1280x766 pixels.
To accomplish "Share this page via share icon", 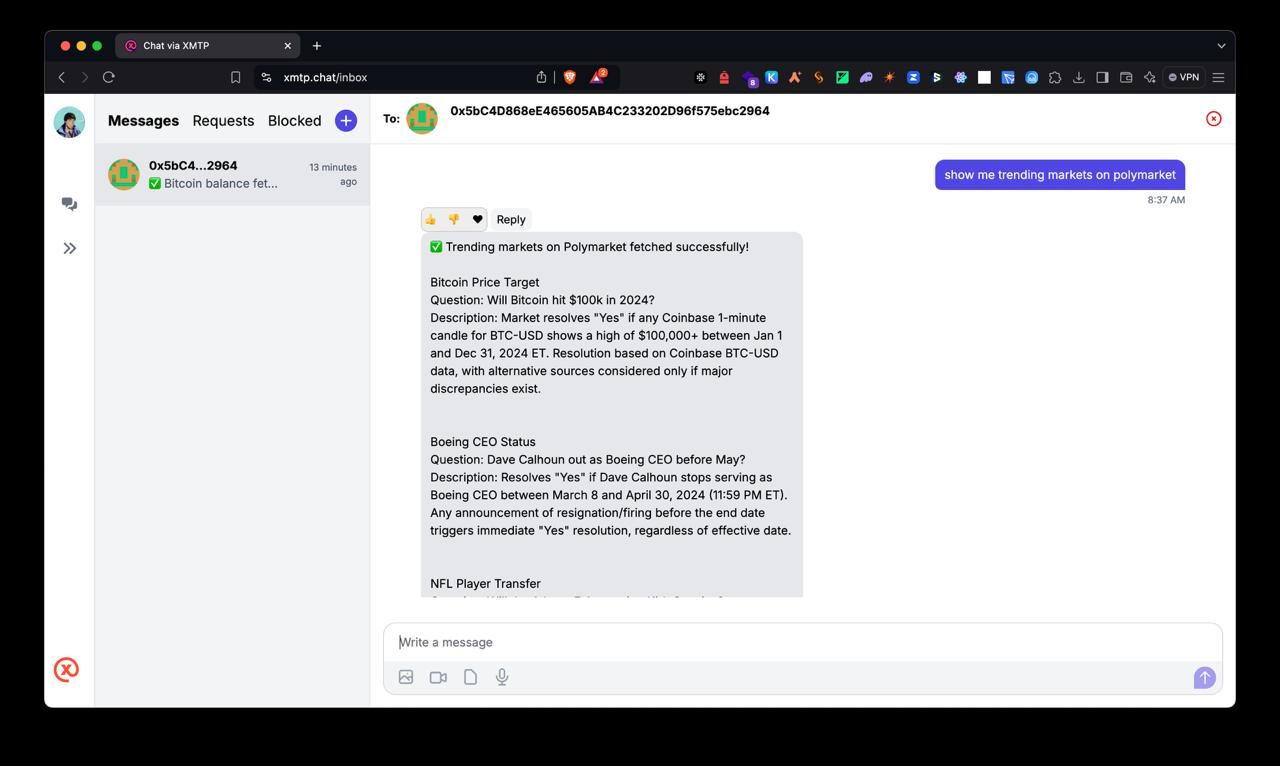I will 541,77.
